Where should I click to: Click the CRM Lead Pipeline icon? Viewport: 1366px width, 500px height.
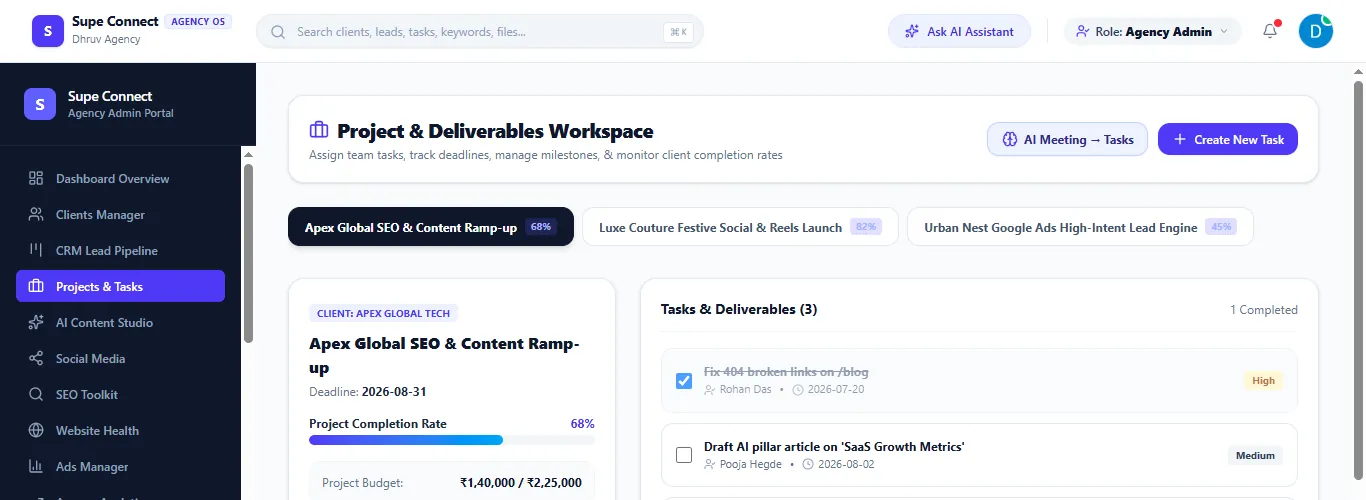click(x=36, y=251)
